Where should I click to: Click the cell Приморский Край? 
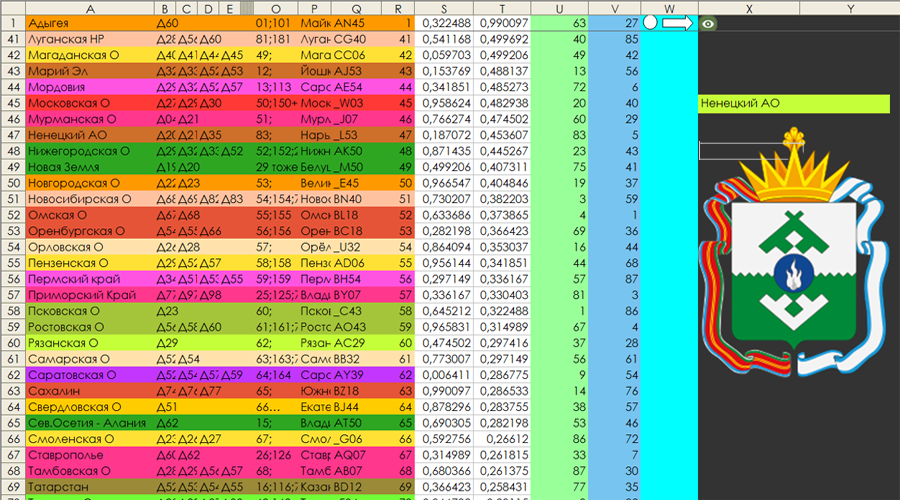click(x=90, y=295)
